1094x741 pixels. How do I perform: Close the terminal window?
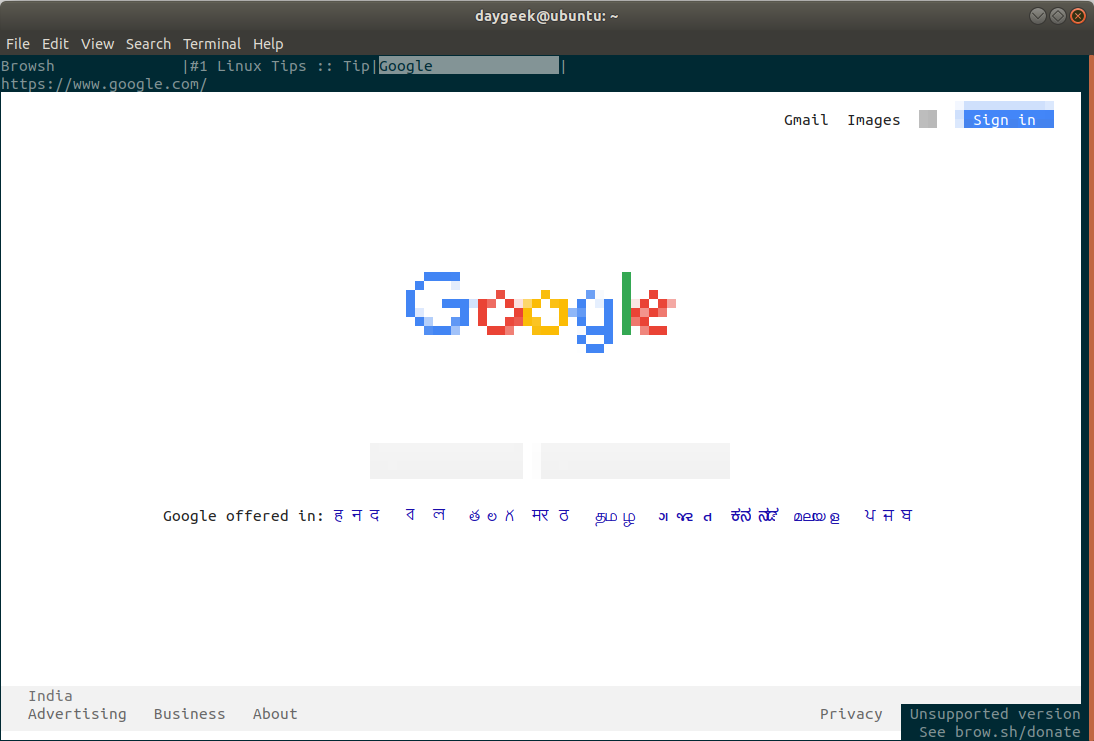click(x=1078, y=15)
